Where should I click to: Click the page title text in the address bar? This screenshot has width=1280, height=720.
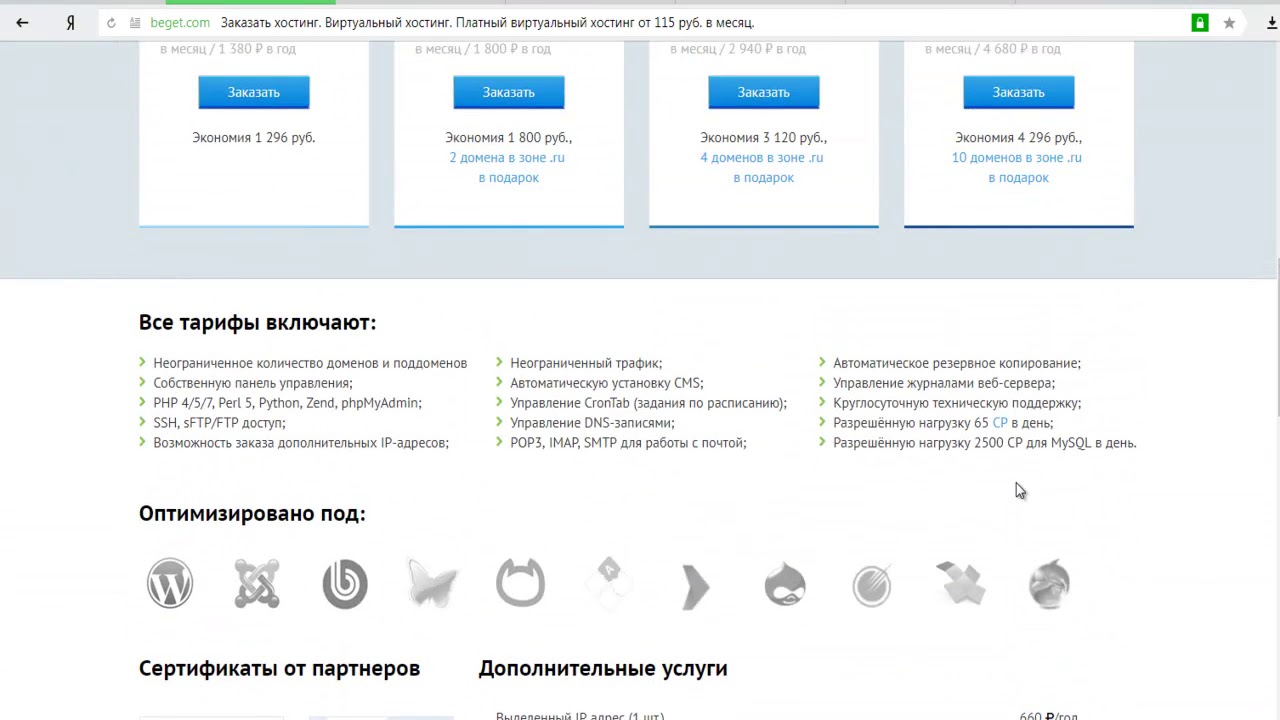coord(487,23)
